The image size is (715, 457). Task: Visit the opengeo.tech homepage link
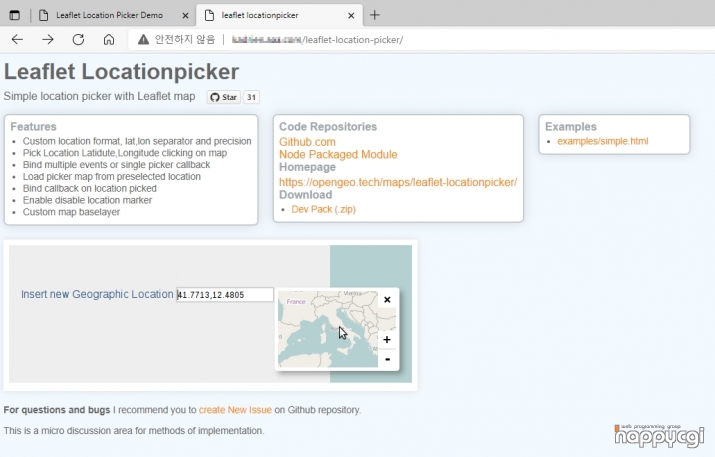tap(398, 182)
